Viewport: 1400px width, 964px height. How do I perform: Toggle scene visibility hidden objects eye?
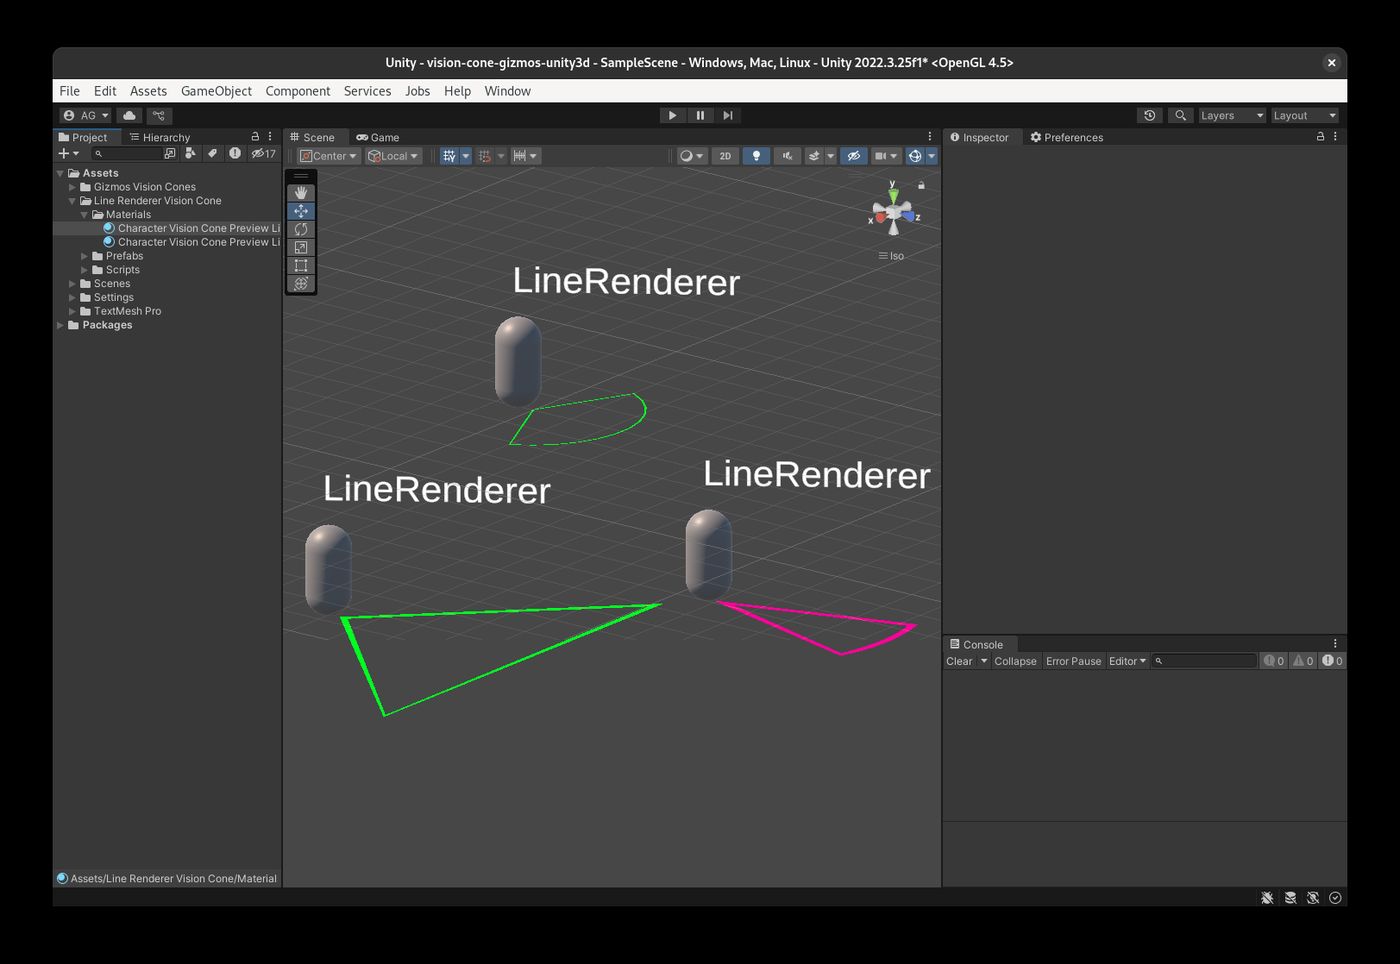[853, 156]
